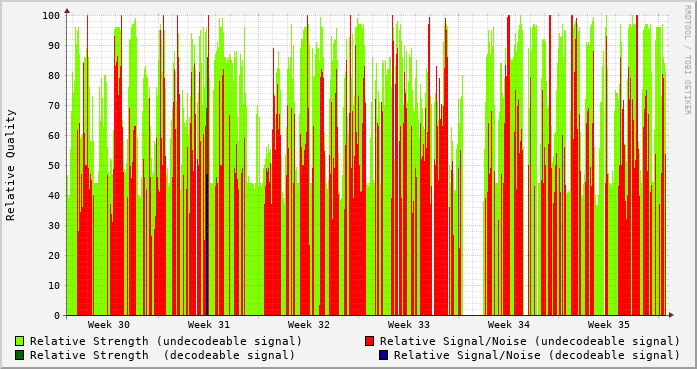Click the 100 value on the y-axis

click(51, 16)
